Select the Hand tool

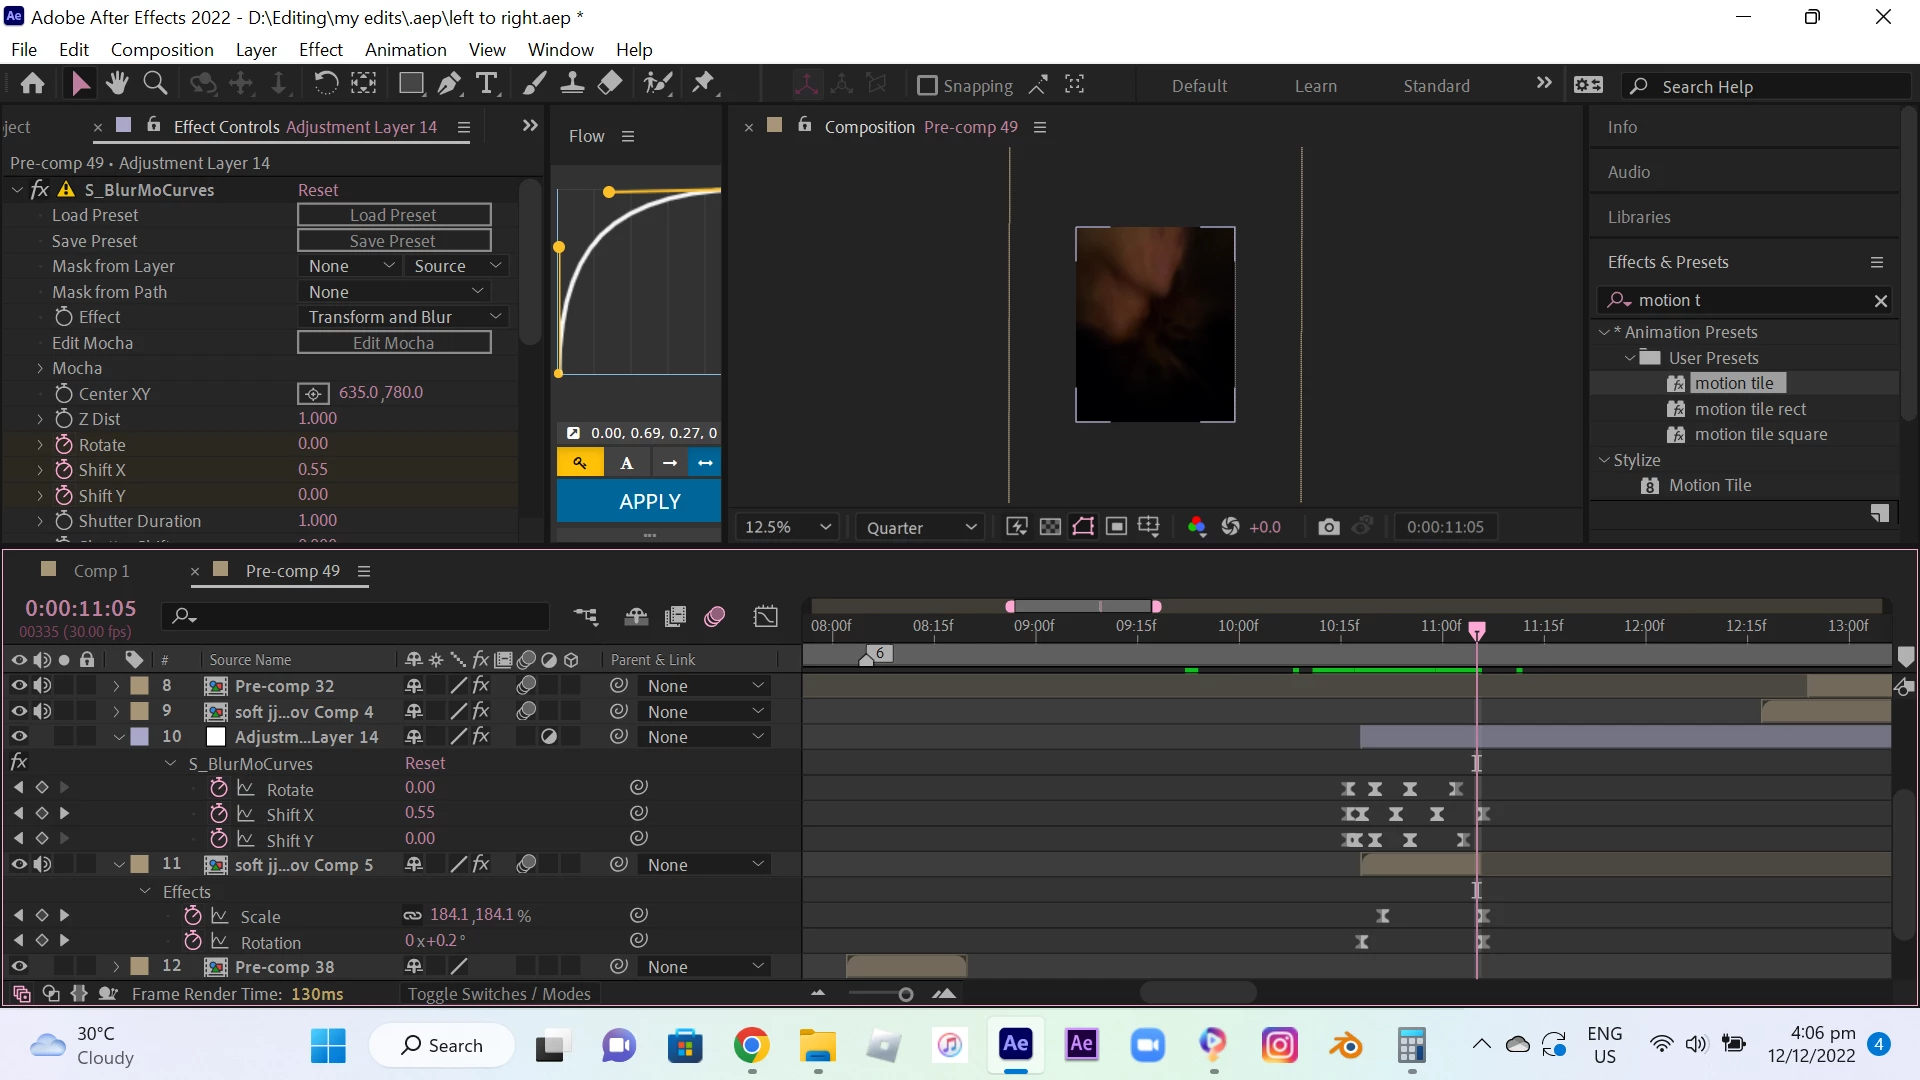coord(117,84)
